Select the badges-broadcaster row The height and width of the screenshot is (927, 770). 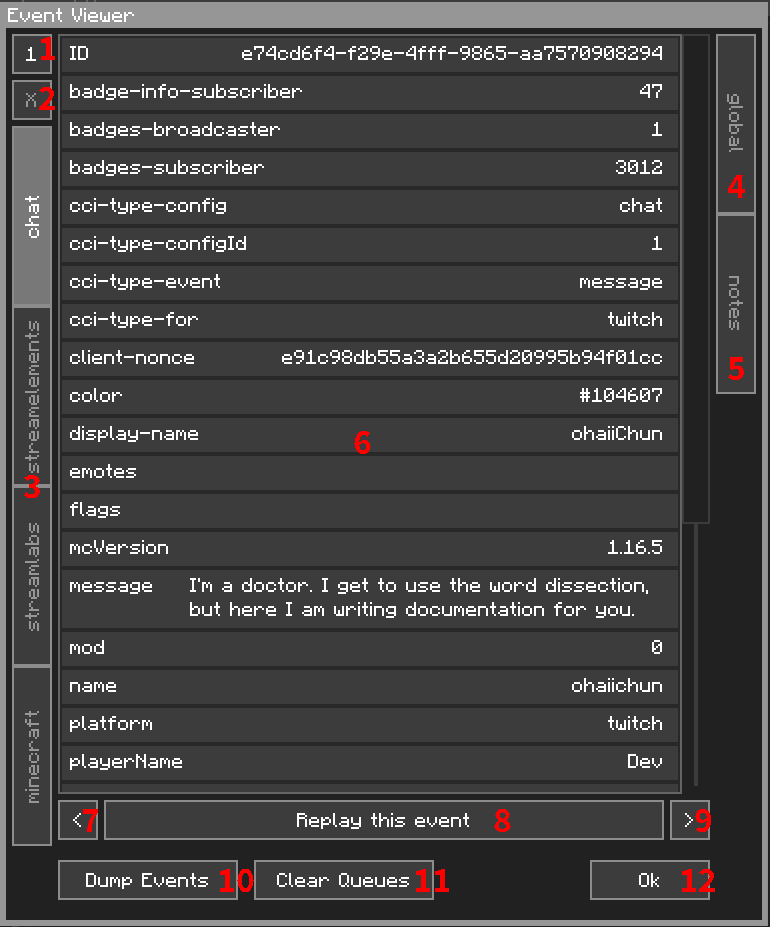tap(370, 129)
